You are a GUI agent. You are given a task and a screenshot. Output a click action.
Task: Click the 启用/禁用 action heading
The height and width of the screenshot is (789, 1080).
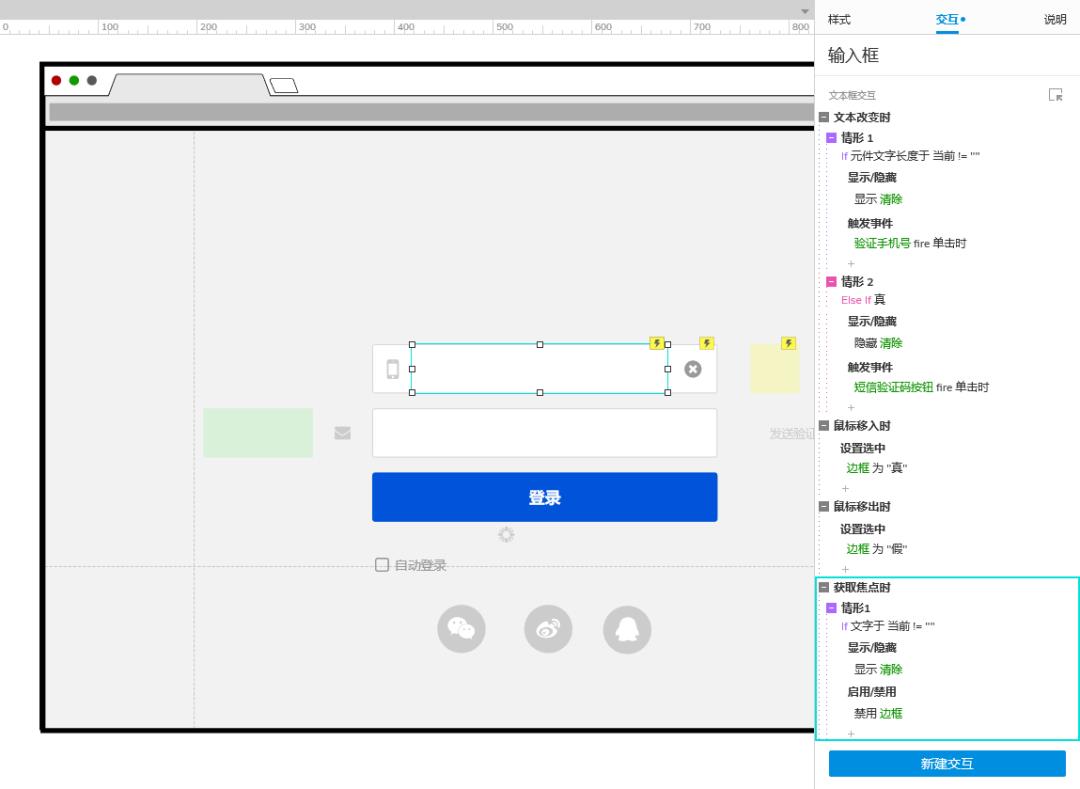871,692
